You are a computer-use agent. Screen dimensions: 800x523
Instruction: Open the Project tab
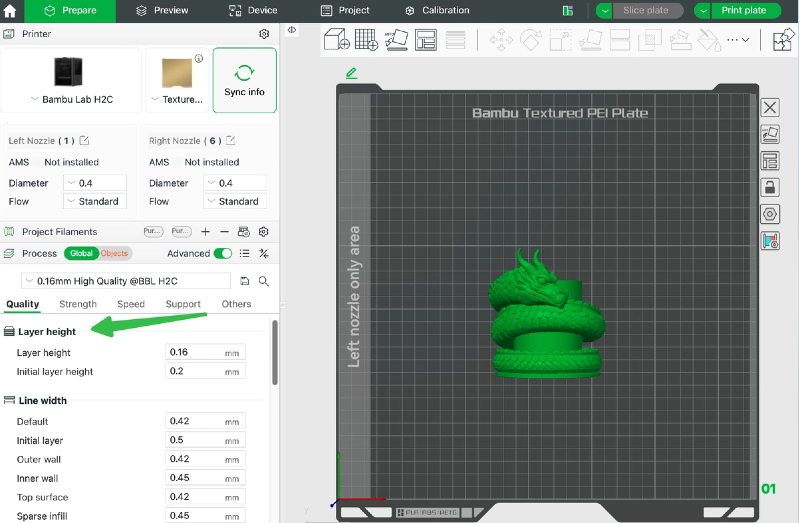tap(345, 11)
